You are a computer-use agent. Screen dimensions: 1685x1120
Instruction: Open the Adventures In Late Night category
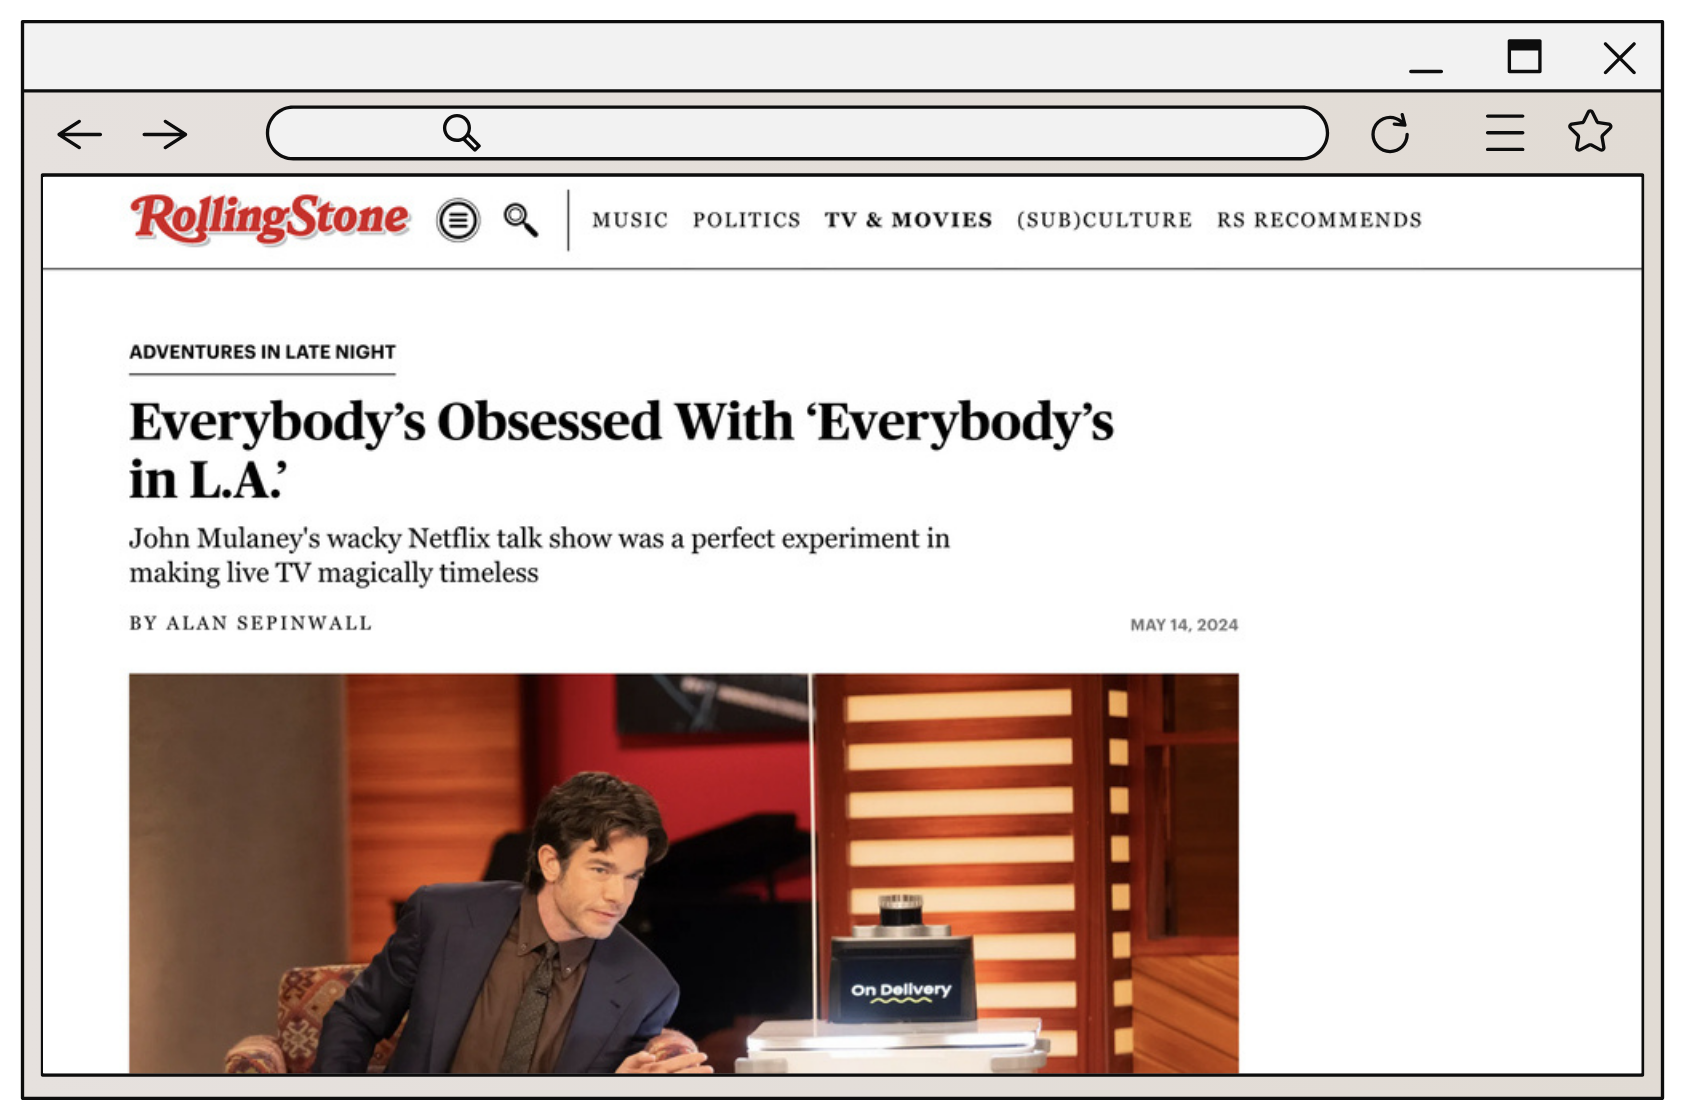261,352
